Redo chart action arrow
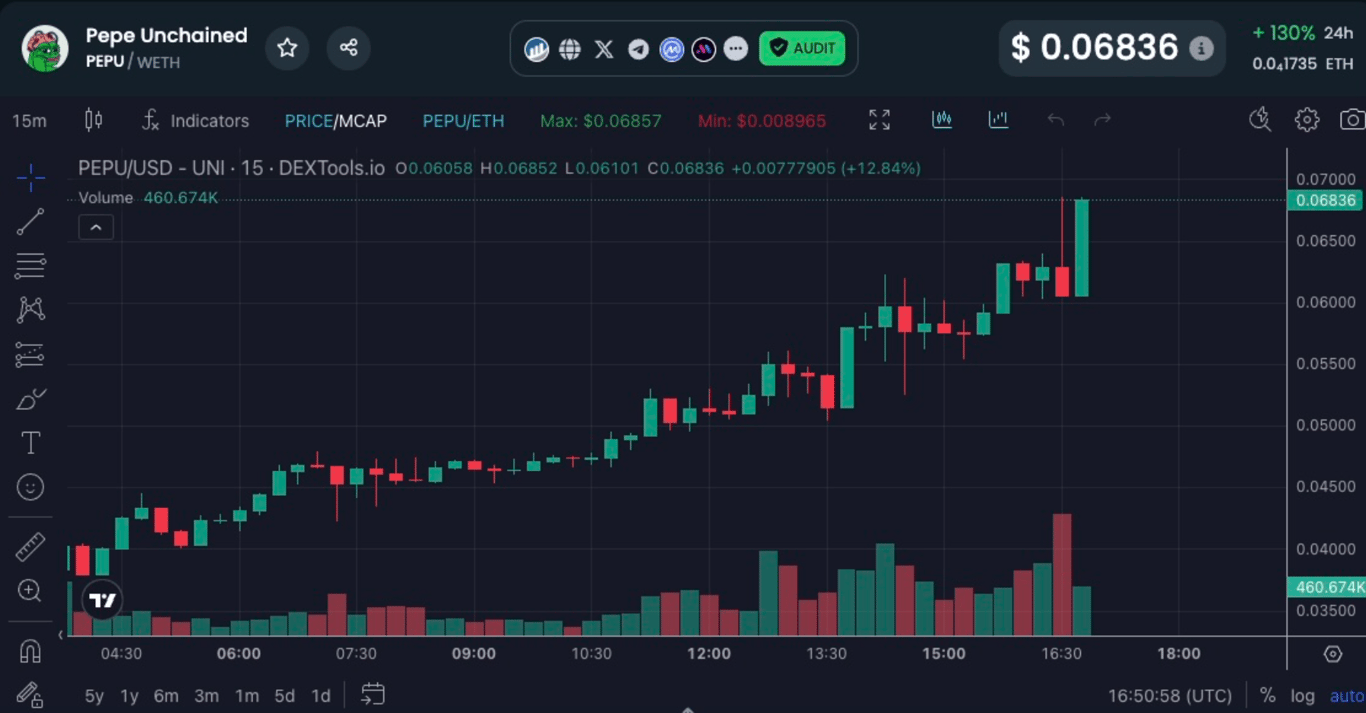This screenshot has width=1366, height=713. coord(1102,120)
